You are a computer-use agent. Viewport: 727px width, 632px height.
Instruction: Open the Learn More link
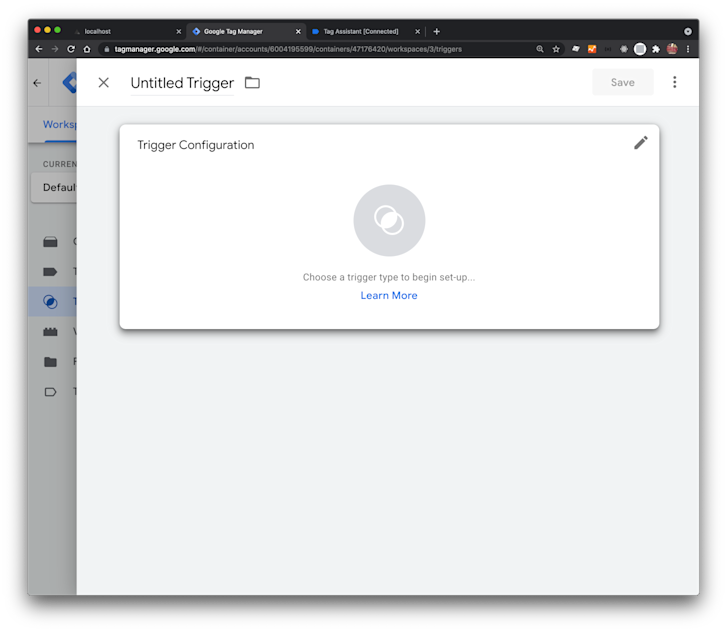coord(389,295)
